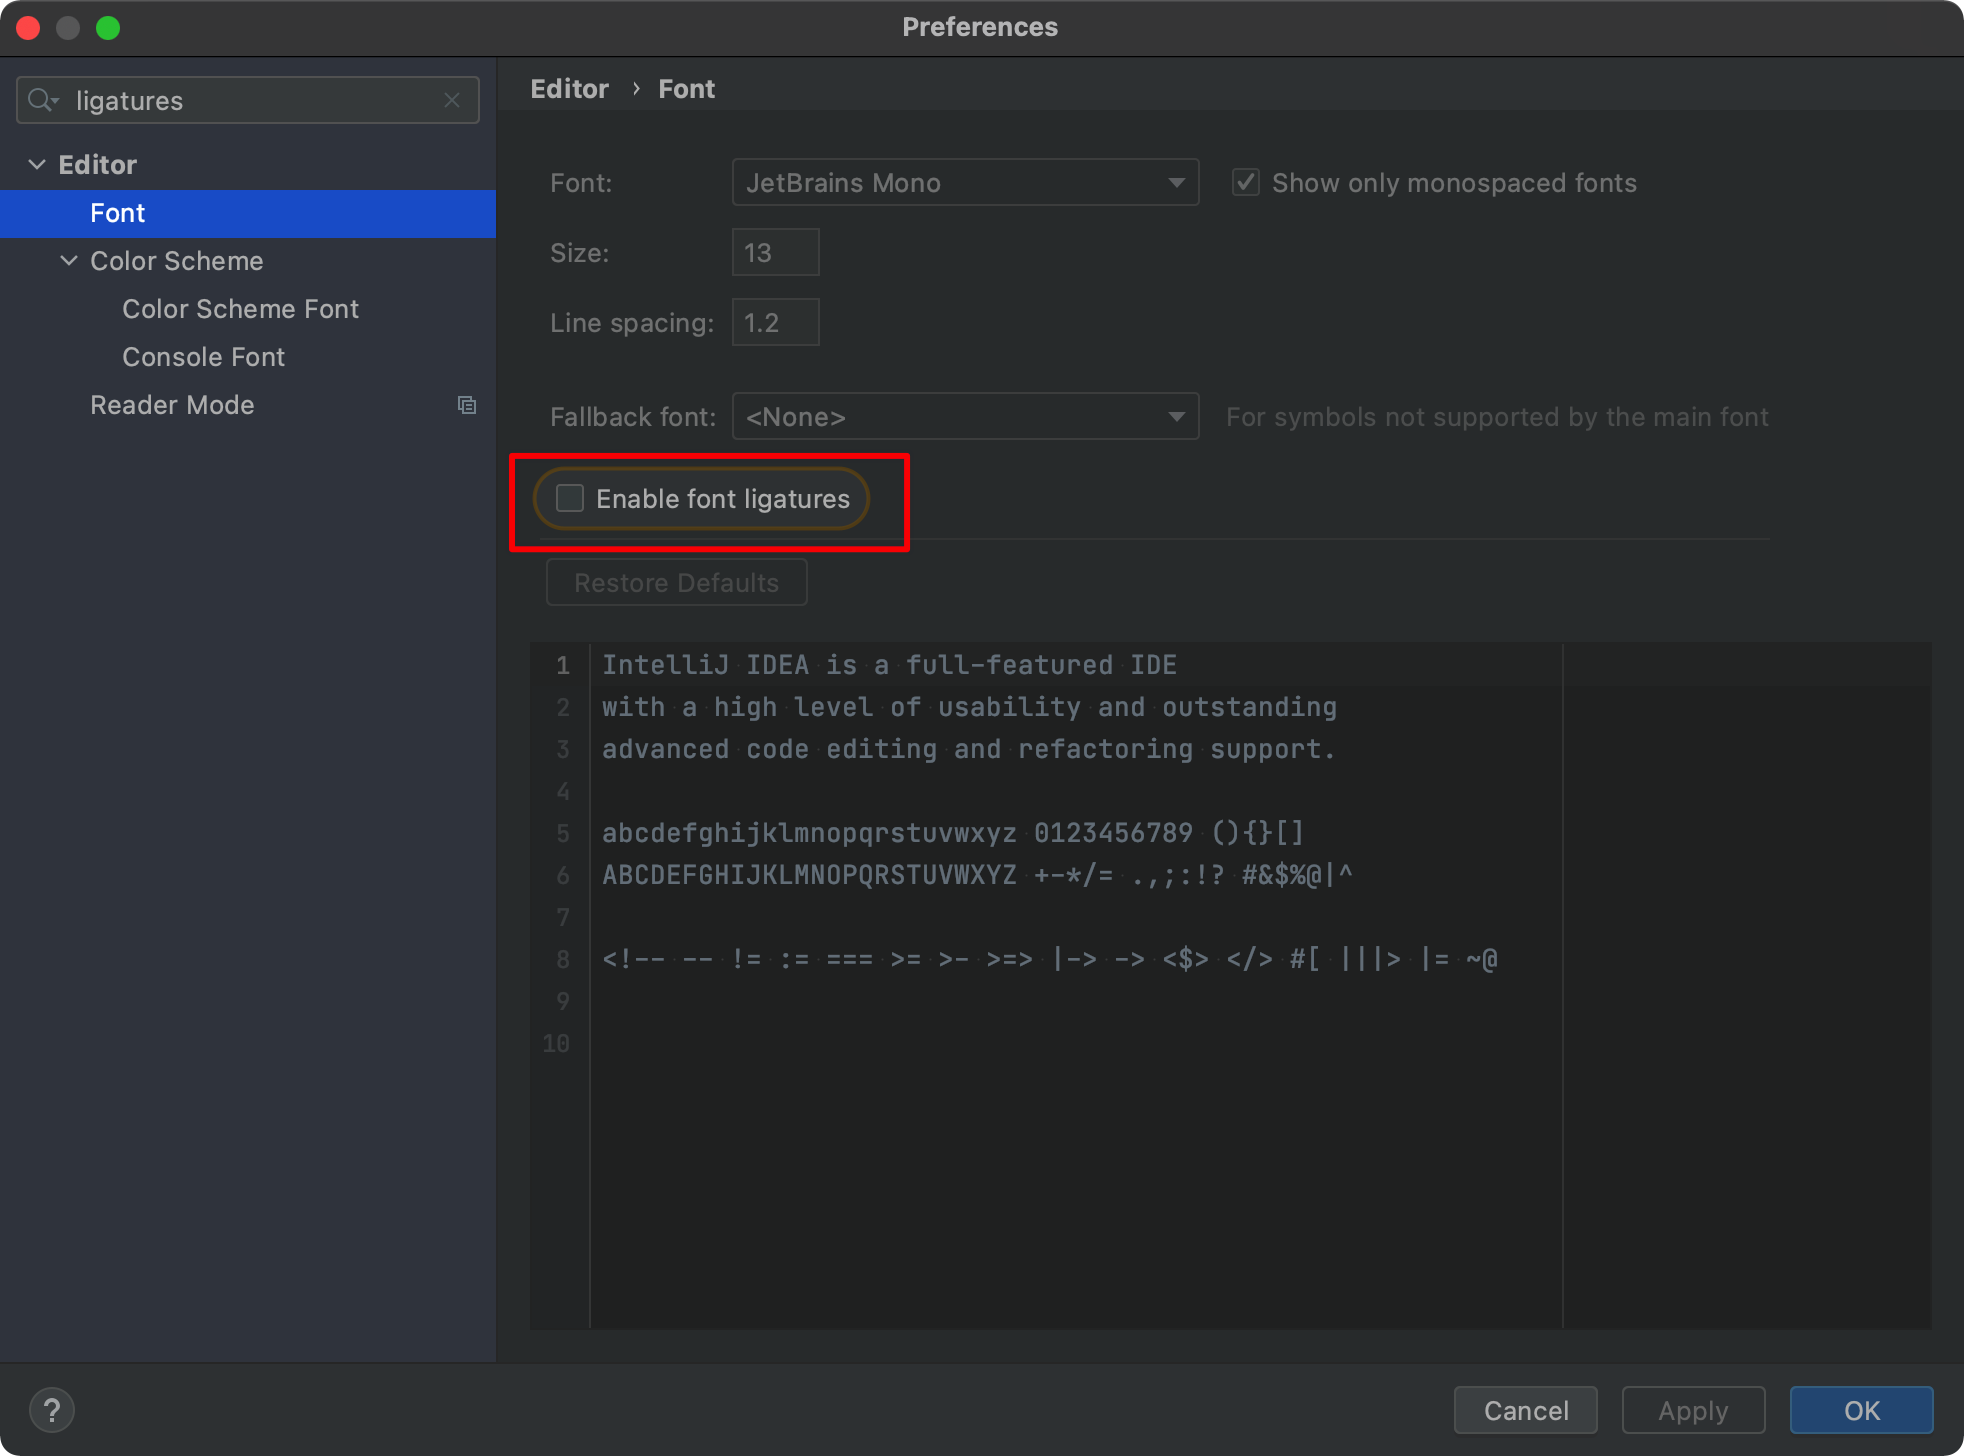Click the red close window button
The image size is (1964, 1456).
pyautogui.click(x=28, y=28)
